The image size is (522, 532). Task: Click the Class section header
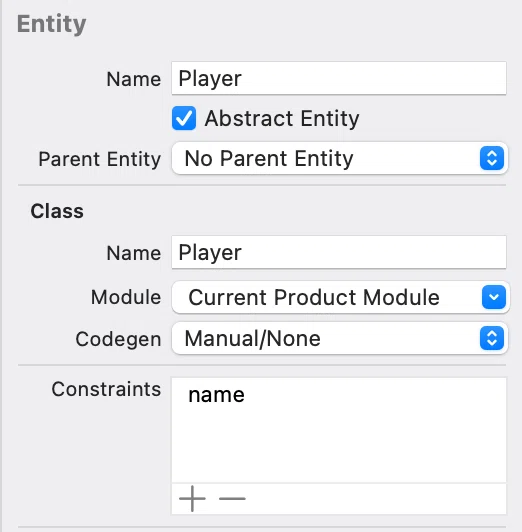[57, 211]
